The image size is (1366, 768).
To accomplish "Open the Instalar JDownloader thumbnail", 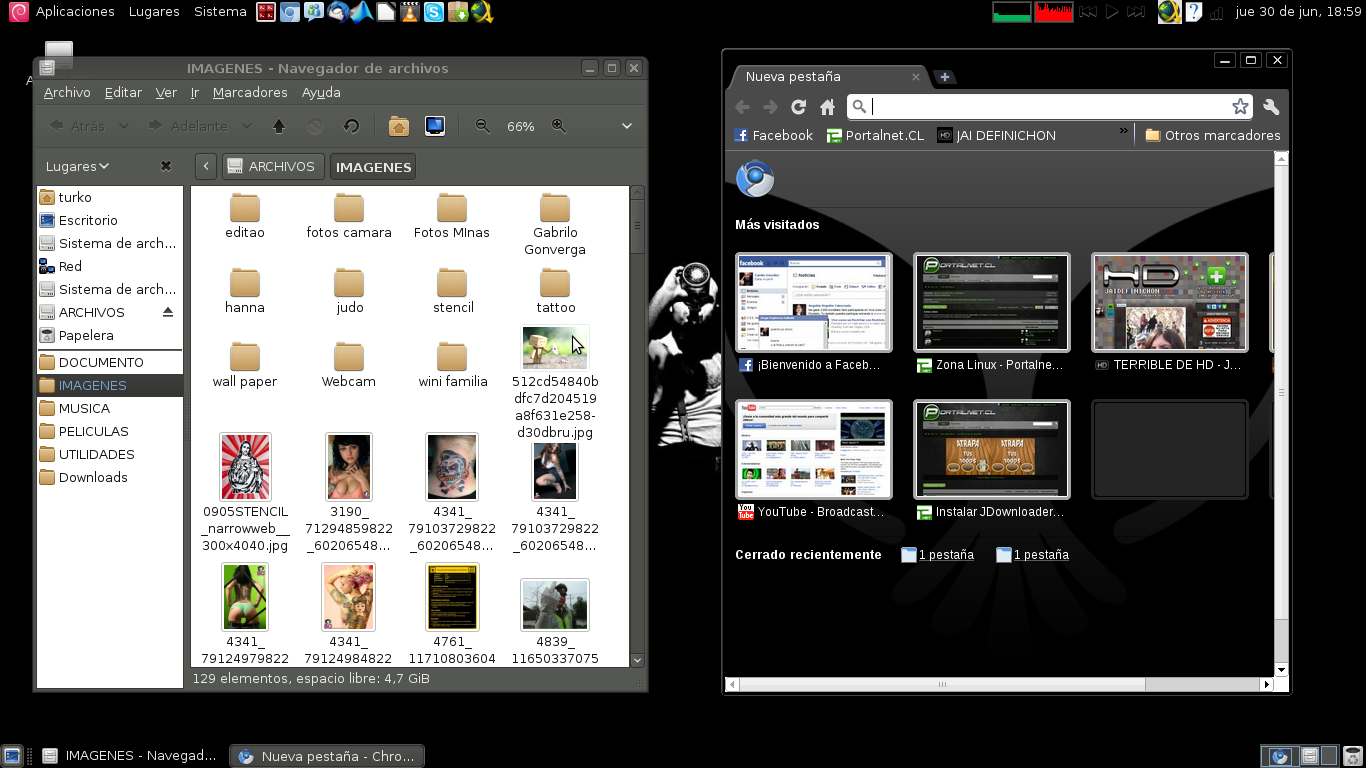I will pyautogui.click(x=992, y=450).
